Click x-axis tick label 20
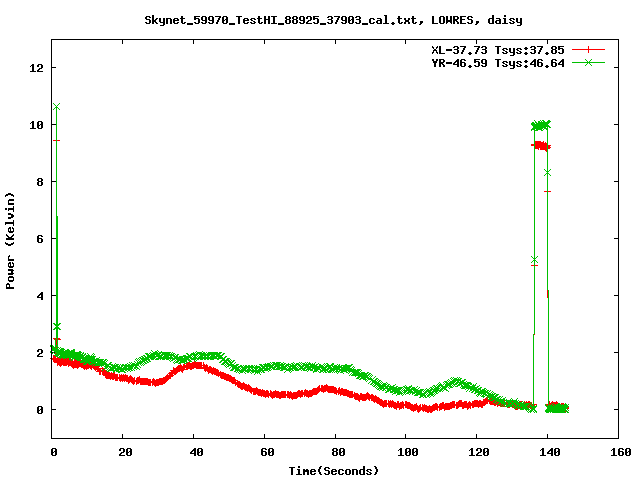640x480 pixels. 125,452
